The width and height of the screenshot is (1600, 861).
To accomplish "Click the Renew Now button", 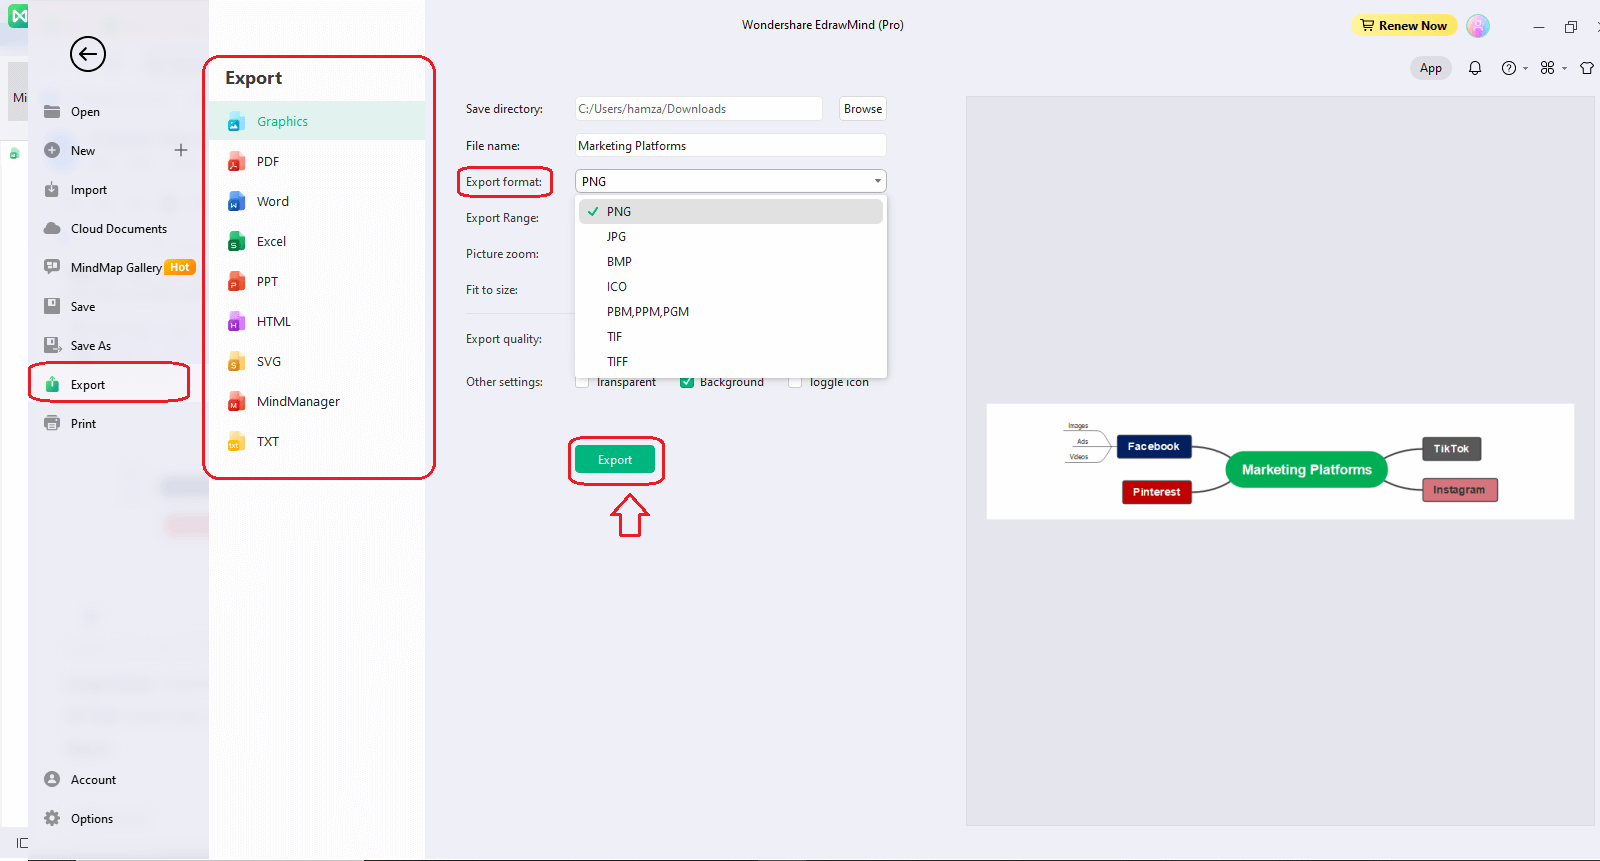I will click(1404, 26).
